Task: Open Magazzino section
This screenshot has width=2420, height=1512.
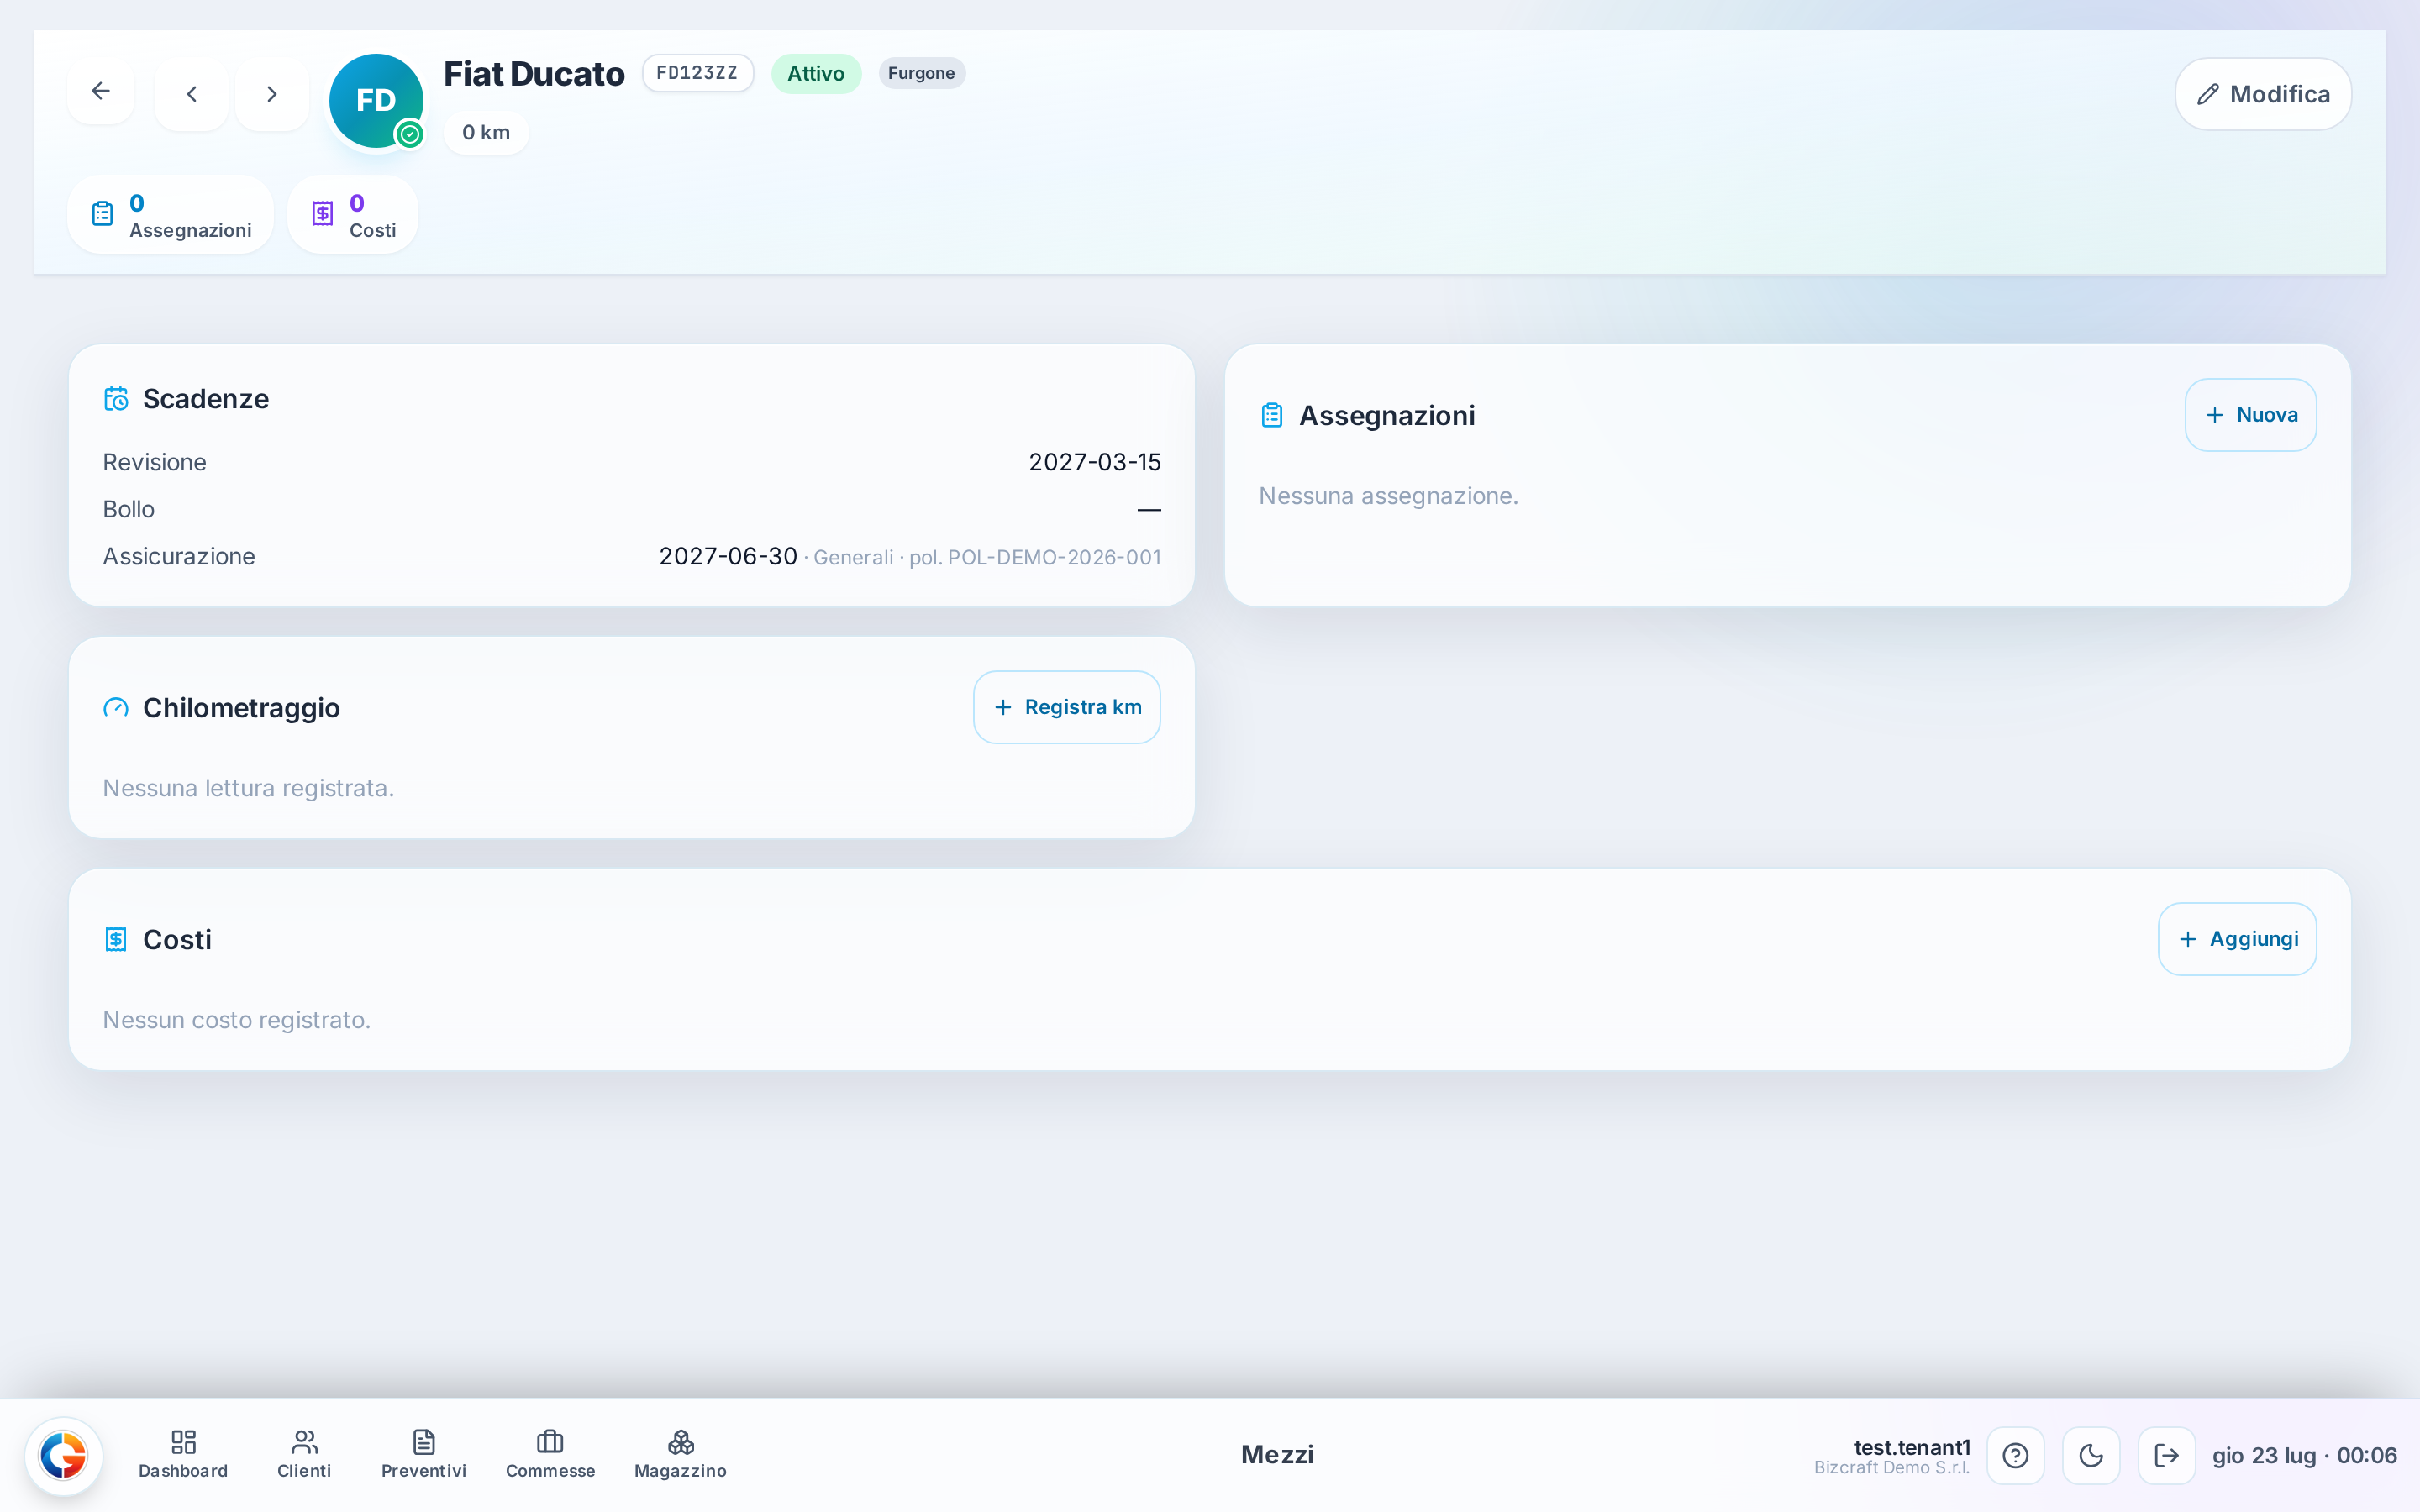Action: pos(680,1455)
